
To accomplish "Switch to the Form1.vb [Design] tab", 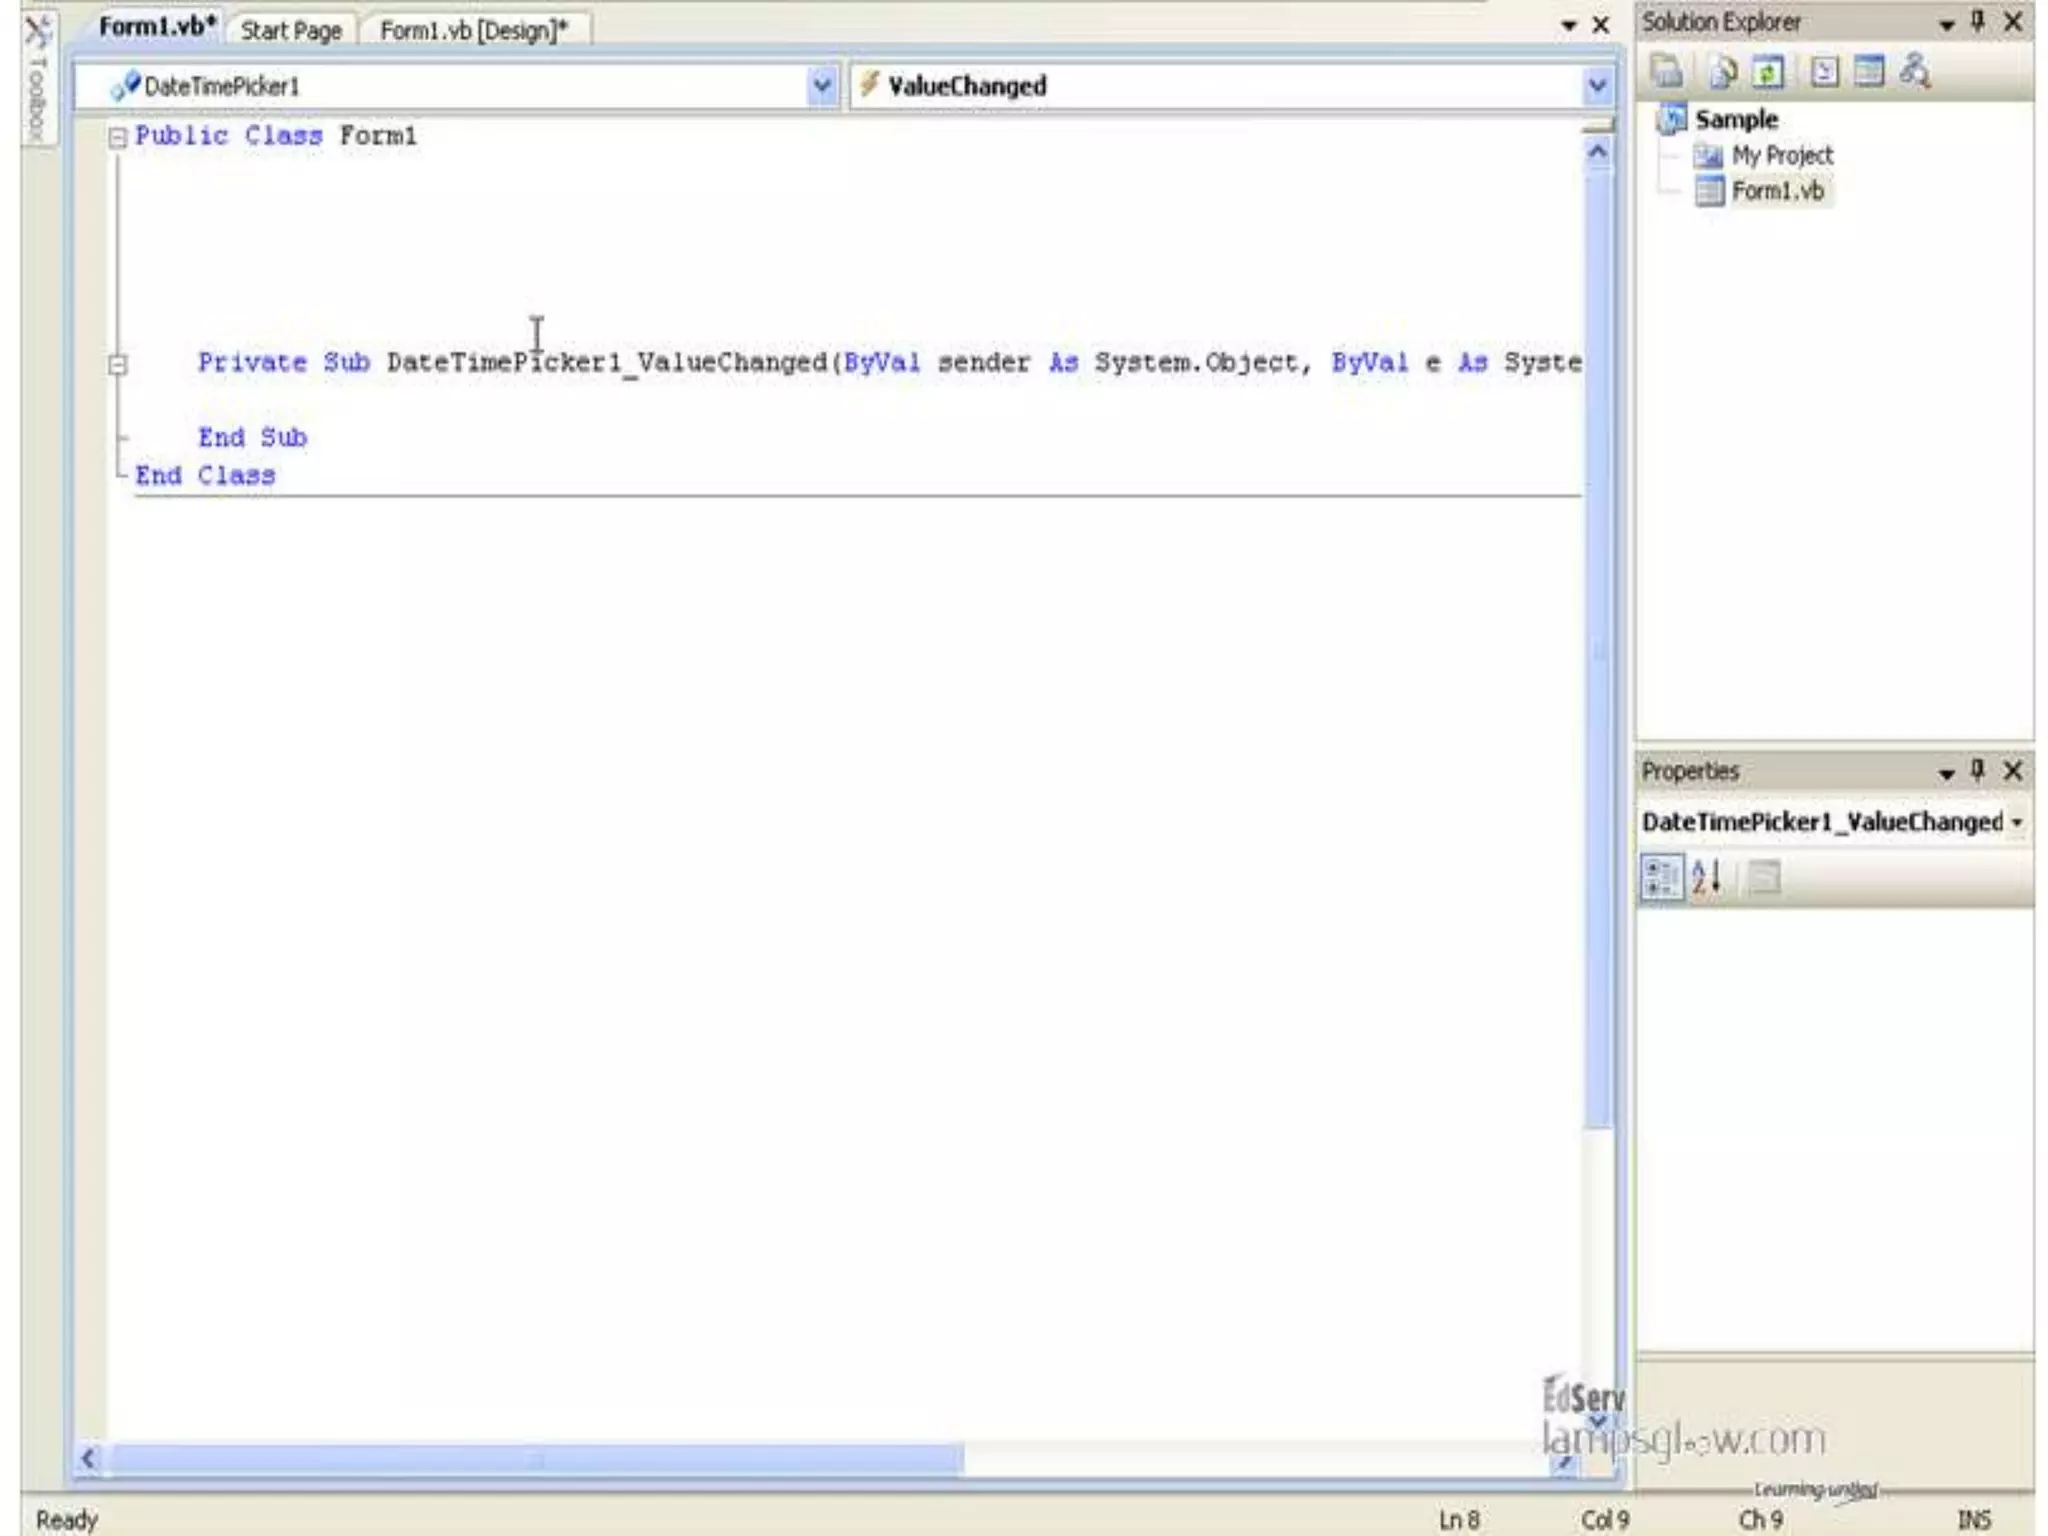I will pyautogui.click(x=473, y=31).
